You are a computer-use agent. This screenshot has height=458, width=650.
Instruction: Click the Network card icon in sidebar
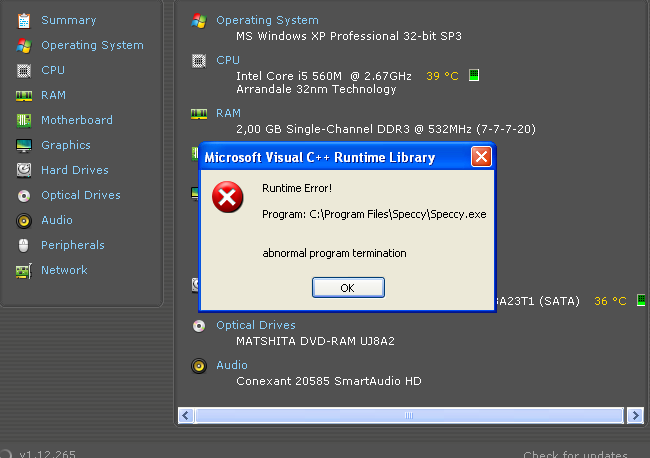coord(24,271)
